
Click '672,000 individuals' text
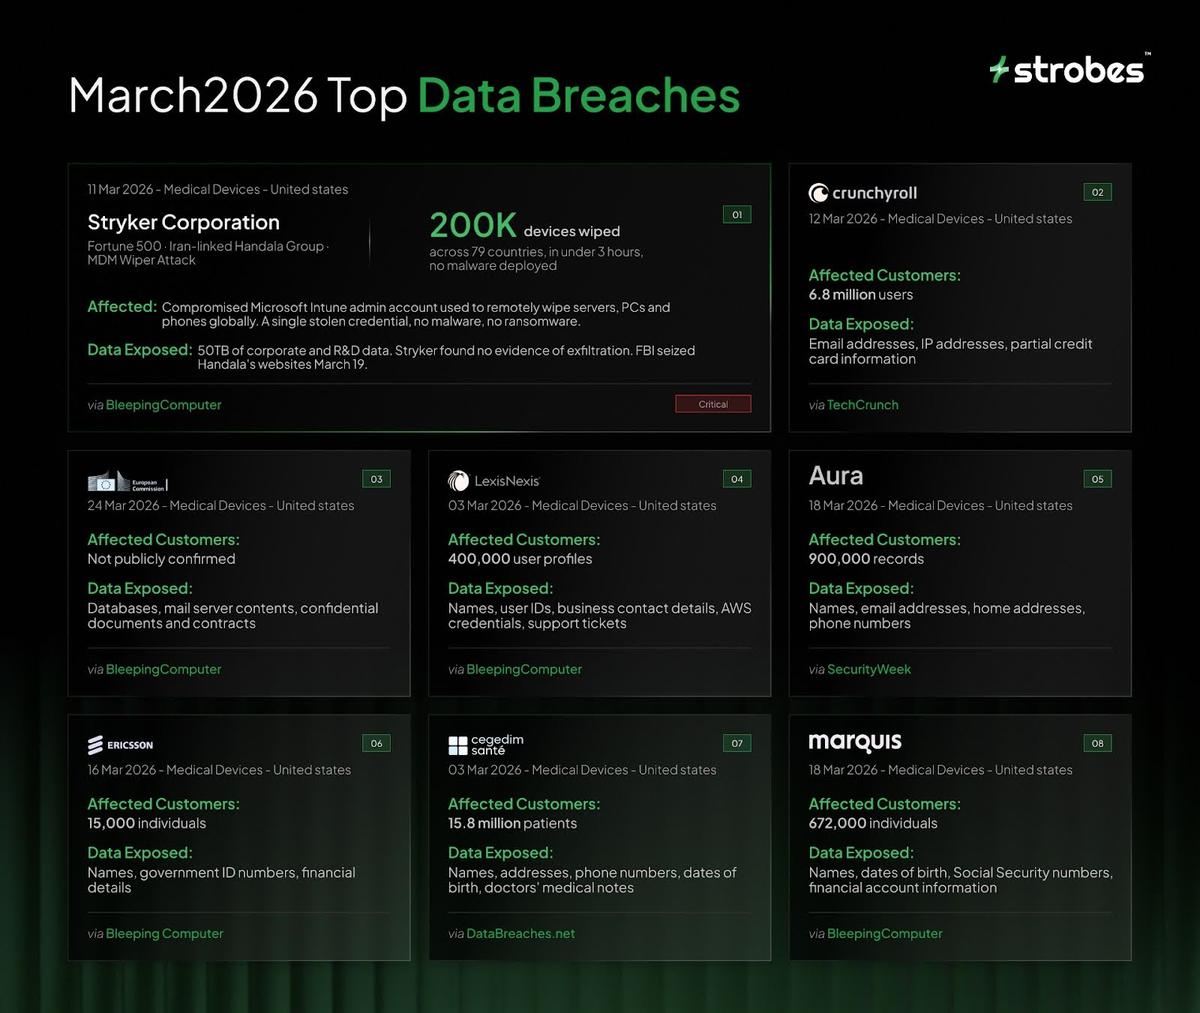tap(873, 823)
